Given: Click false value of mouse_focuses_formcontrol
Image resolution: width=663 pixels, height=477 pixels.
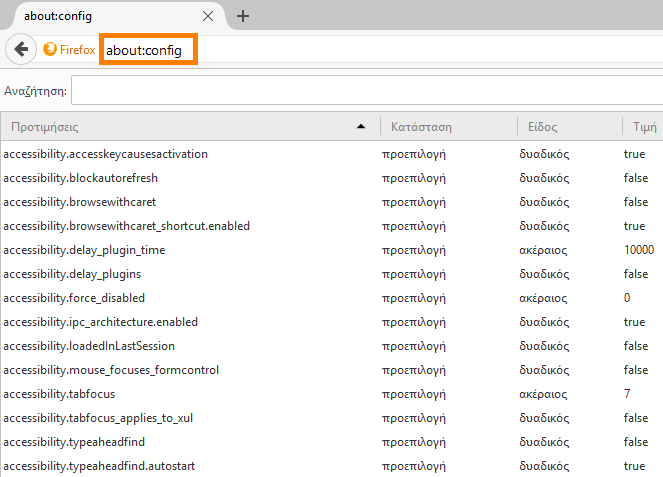Looking at the screenshot, I should pos(636,370).
